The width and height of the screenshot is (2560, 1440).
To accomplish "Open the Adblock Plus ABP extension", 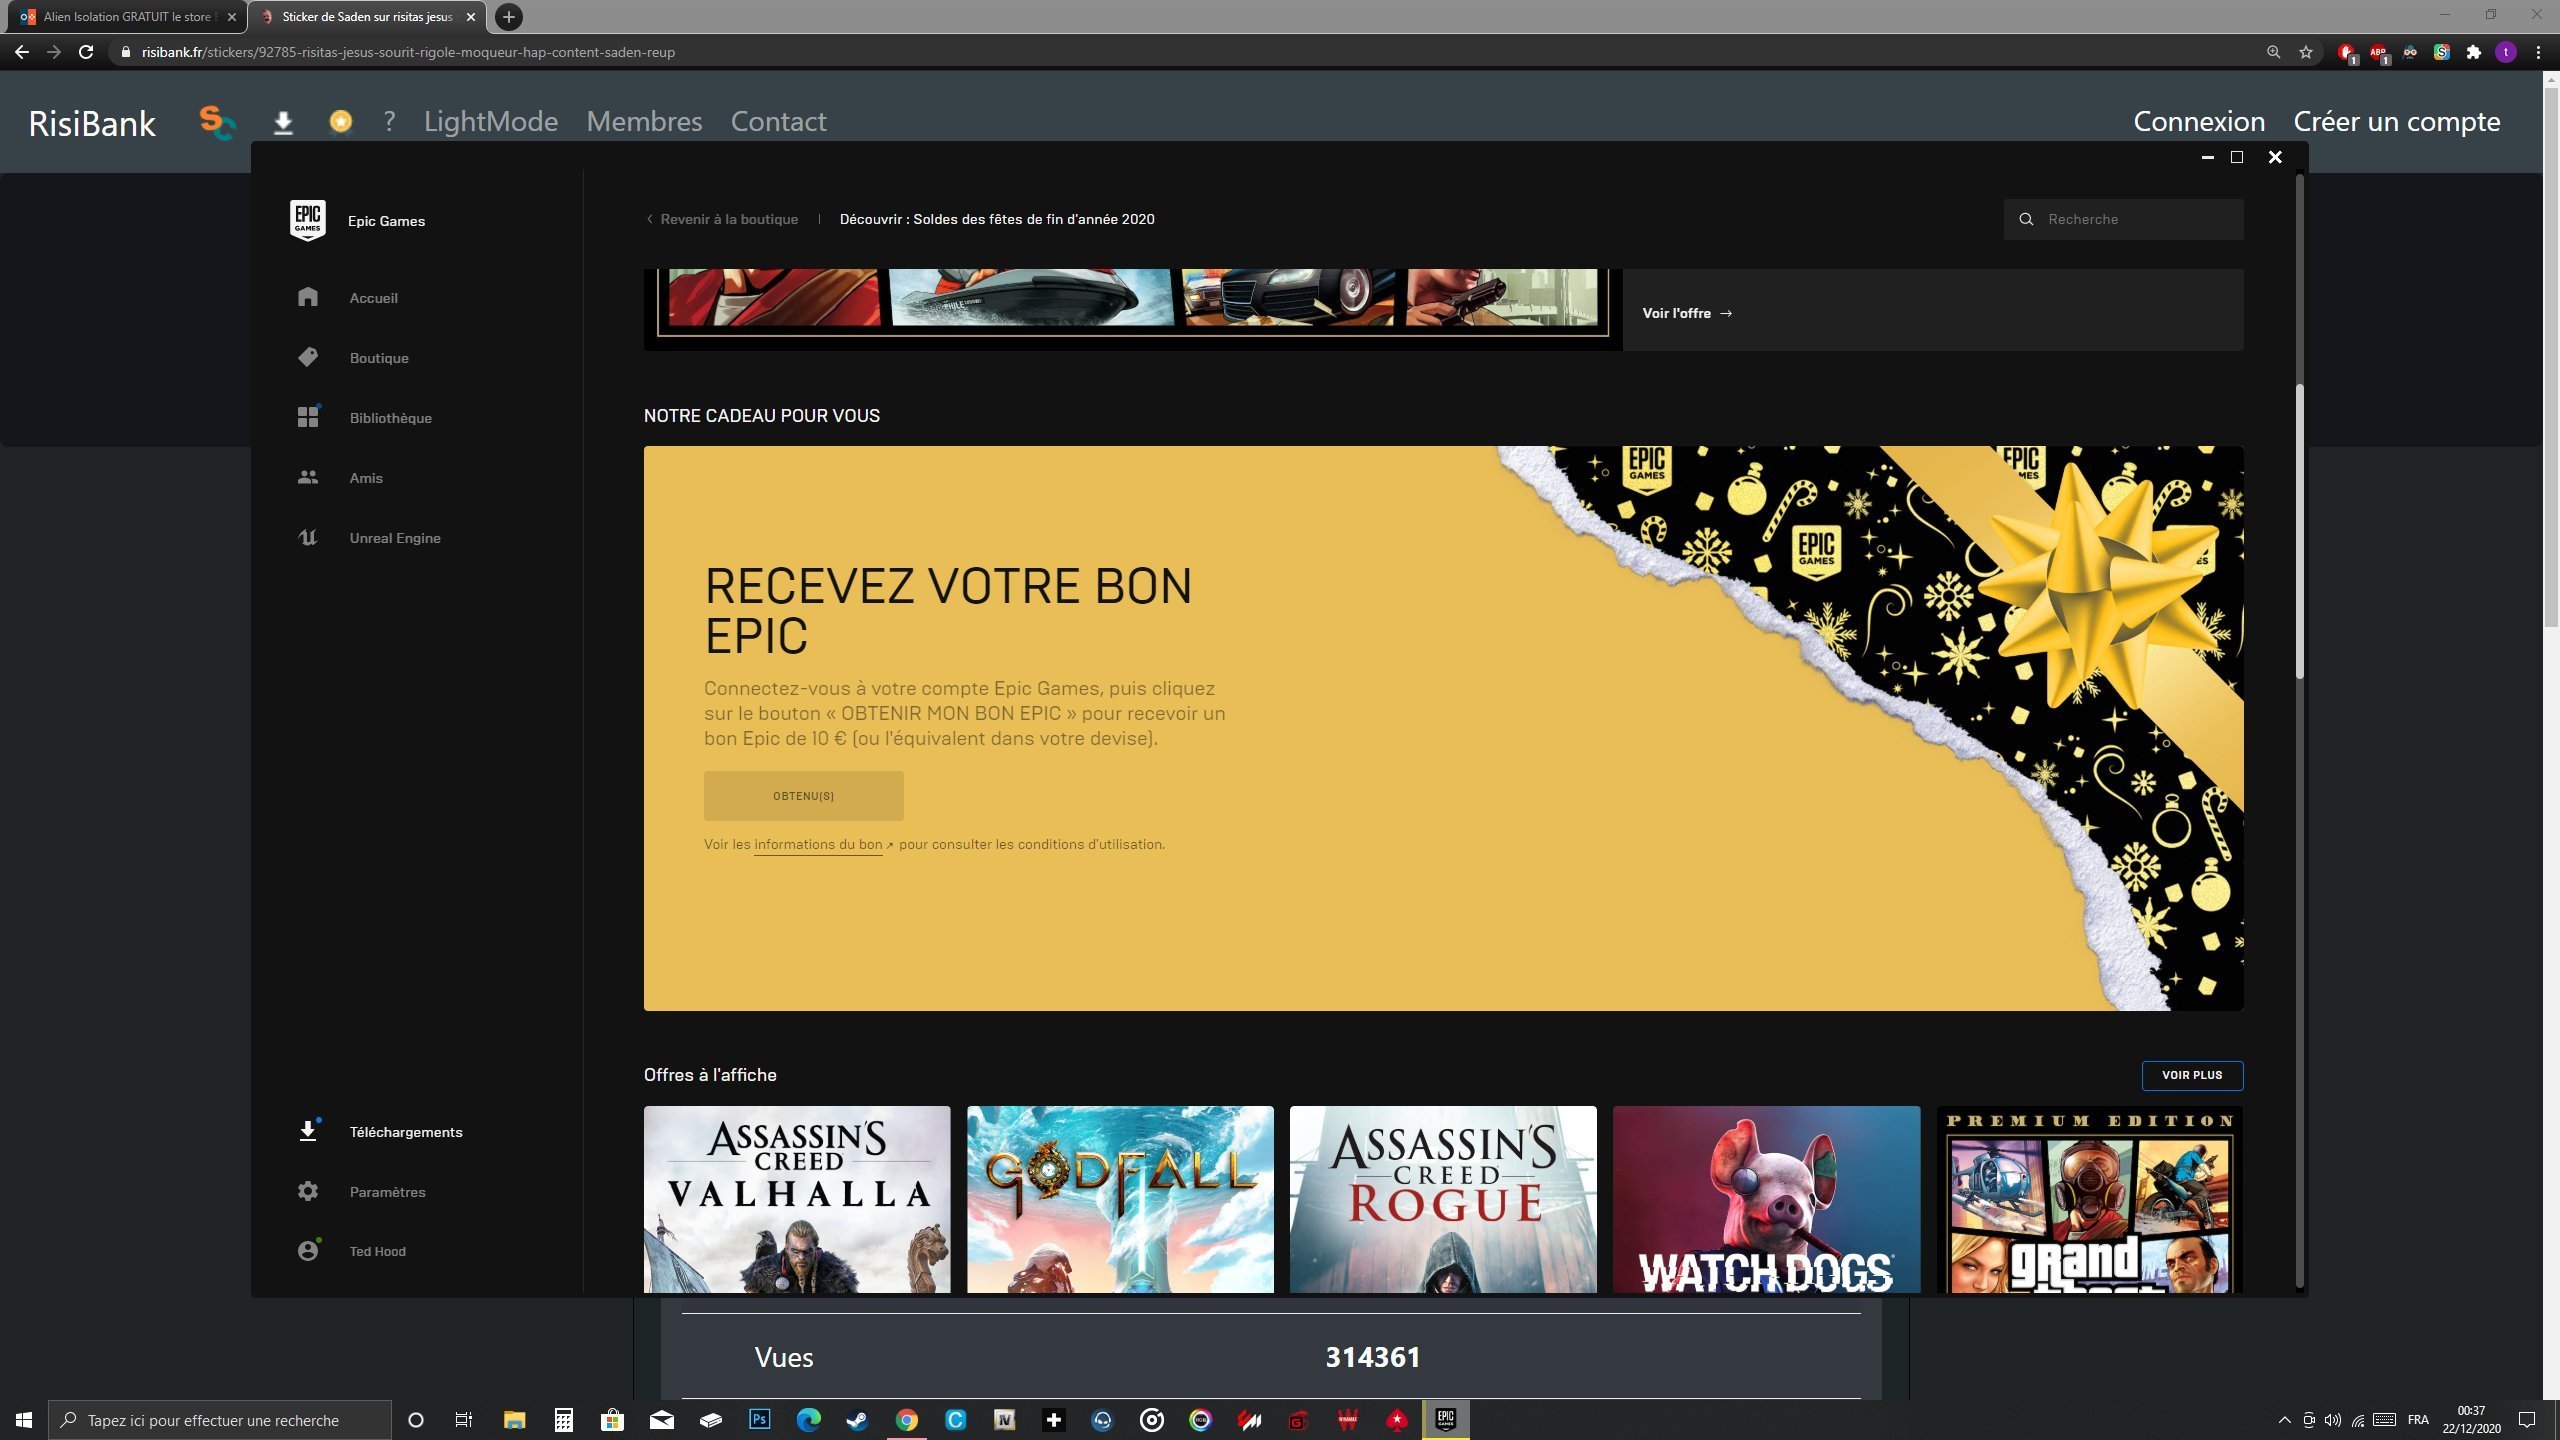I will click(2378, 52).
